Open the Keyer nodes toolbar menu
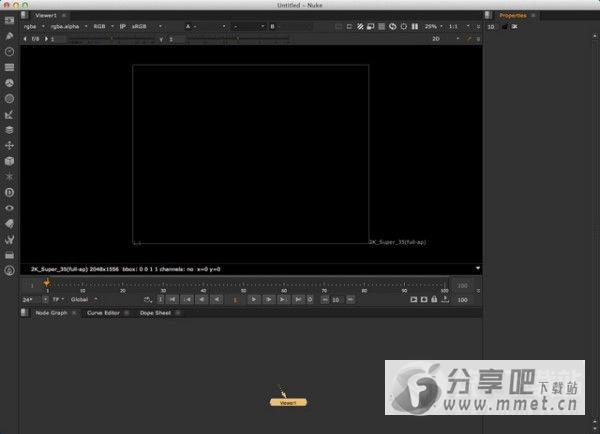 coord(9,114)
